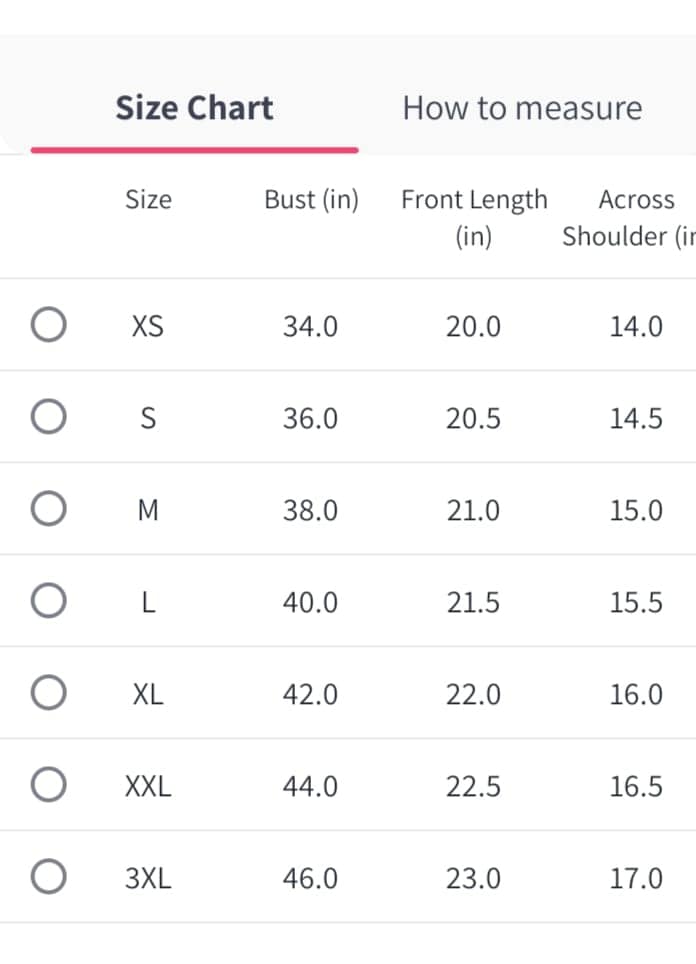The width and height of the screenshot is (696, 964).
Task: Click the XS size label
Action: [x=148, y=326]
